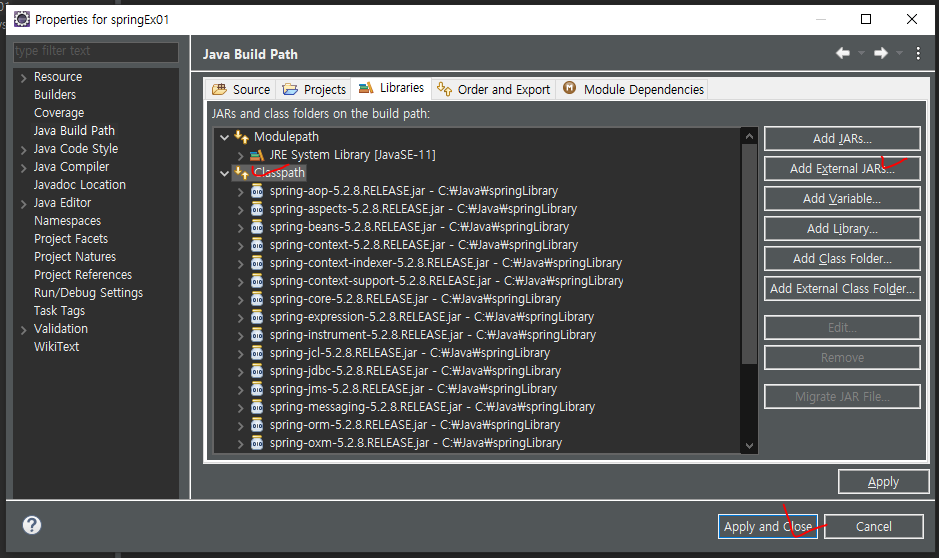Open the Module Dependencies tab
This screenshot has height=558, width=939.
point(632,89)
